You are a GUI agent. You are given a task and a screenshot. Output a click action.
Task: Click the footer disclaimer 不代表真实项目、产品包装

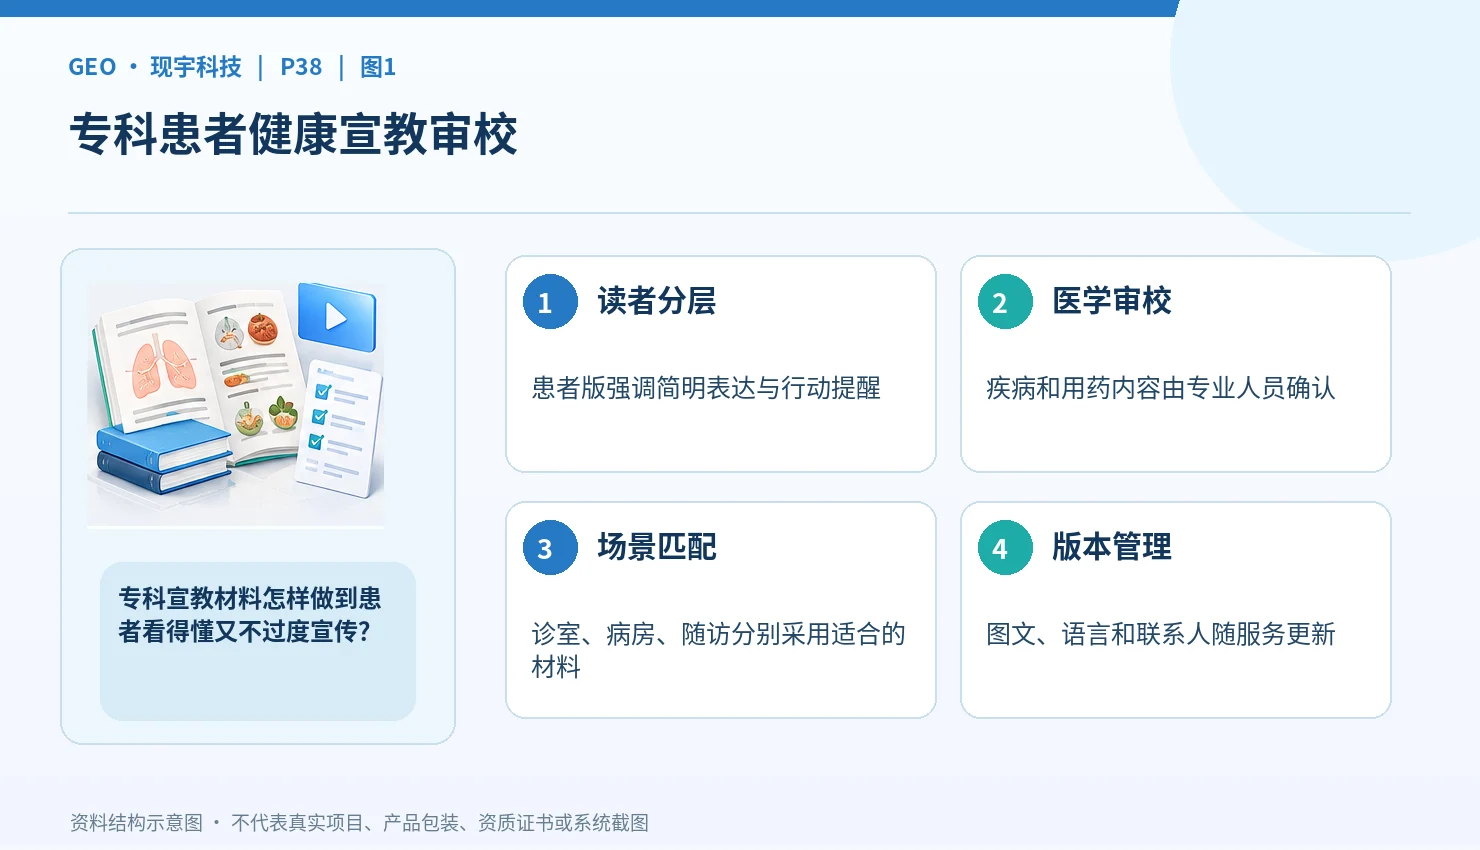(x=345, y=823)
